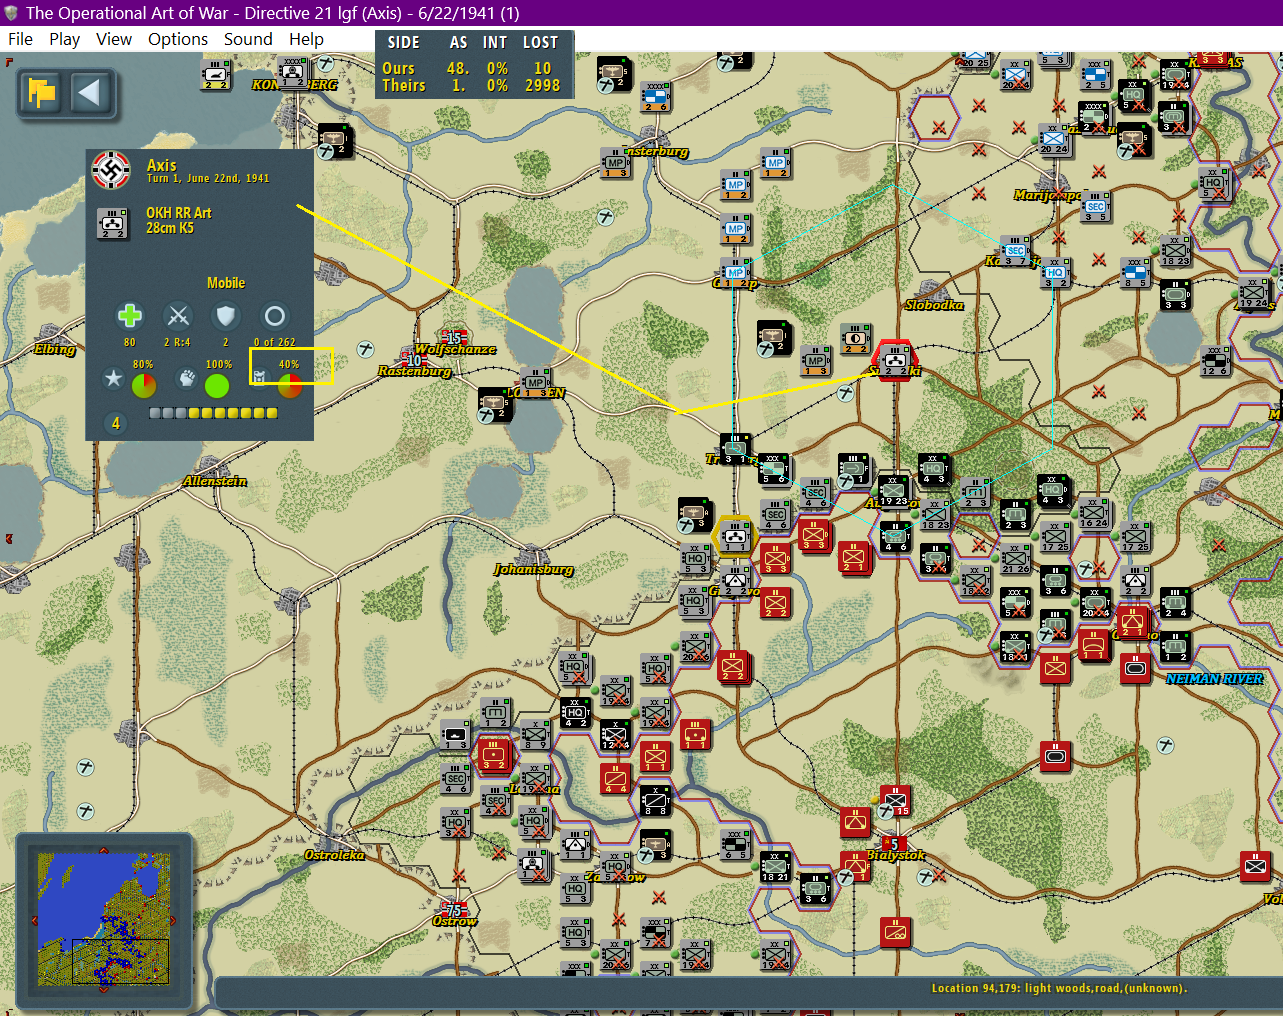Image resolution: width=1283 pixels, height=1016 pixels.
Task: Click the airfield symbol near Neiman River
Action: click(x=1165, y=745)
